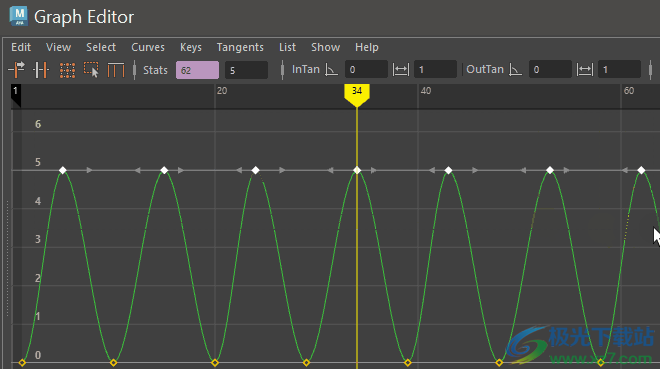The image size is (665, 375).
Task: Select the yellow keyframe at frame 29
Action: pyautogui.click(x=306, y=363)
